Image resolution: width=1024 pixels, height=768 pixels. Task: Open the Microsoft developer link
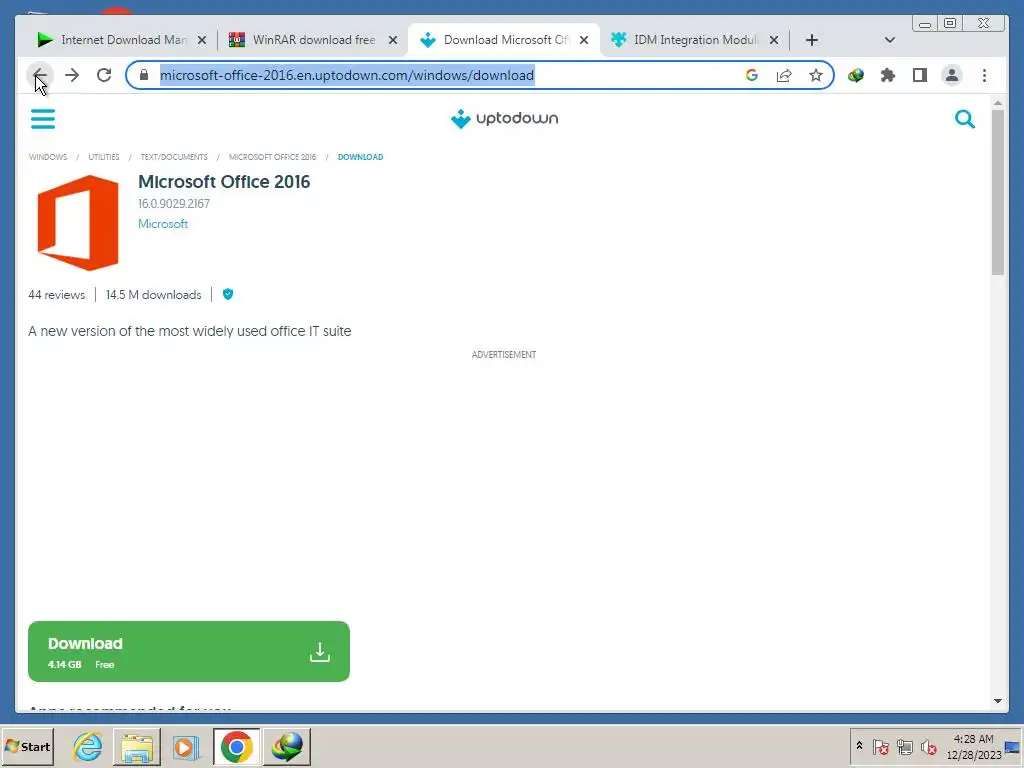(x=163, y=223)
